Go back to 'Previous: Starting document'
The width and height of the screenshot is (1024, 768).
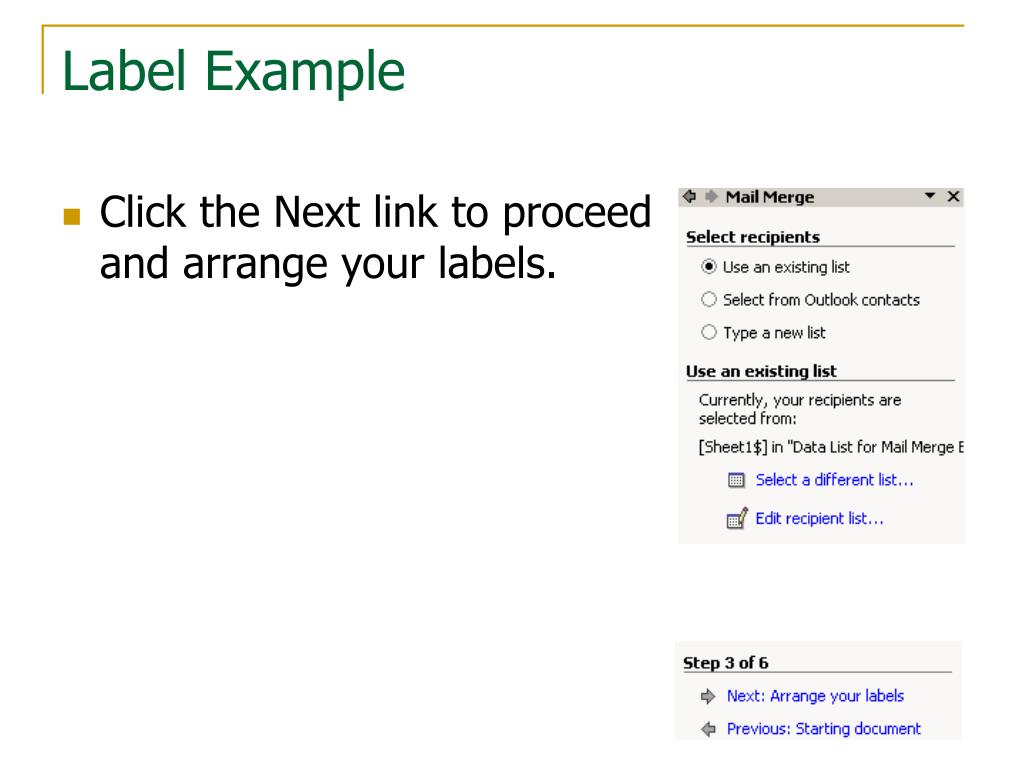coord(824,729)
